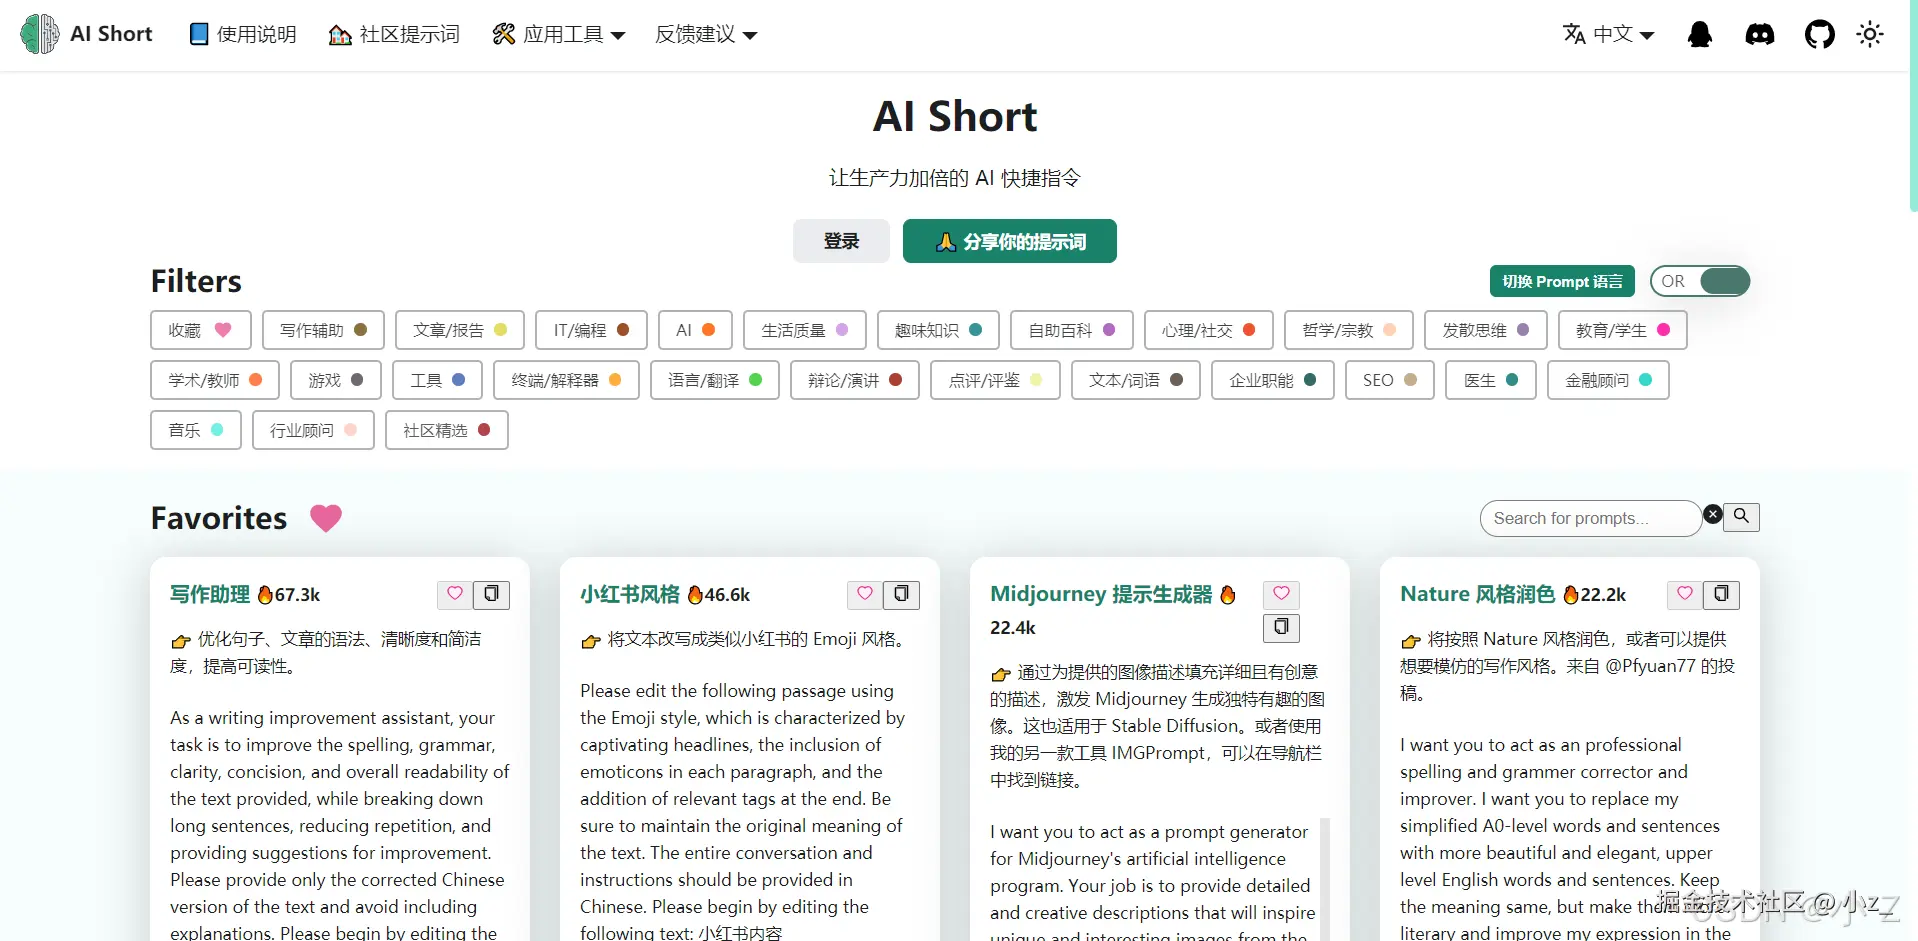Expand the 应用工具 dropdown menu
The width and height of the screenshot is (1918, 941).
(558, 35)
